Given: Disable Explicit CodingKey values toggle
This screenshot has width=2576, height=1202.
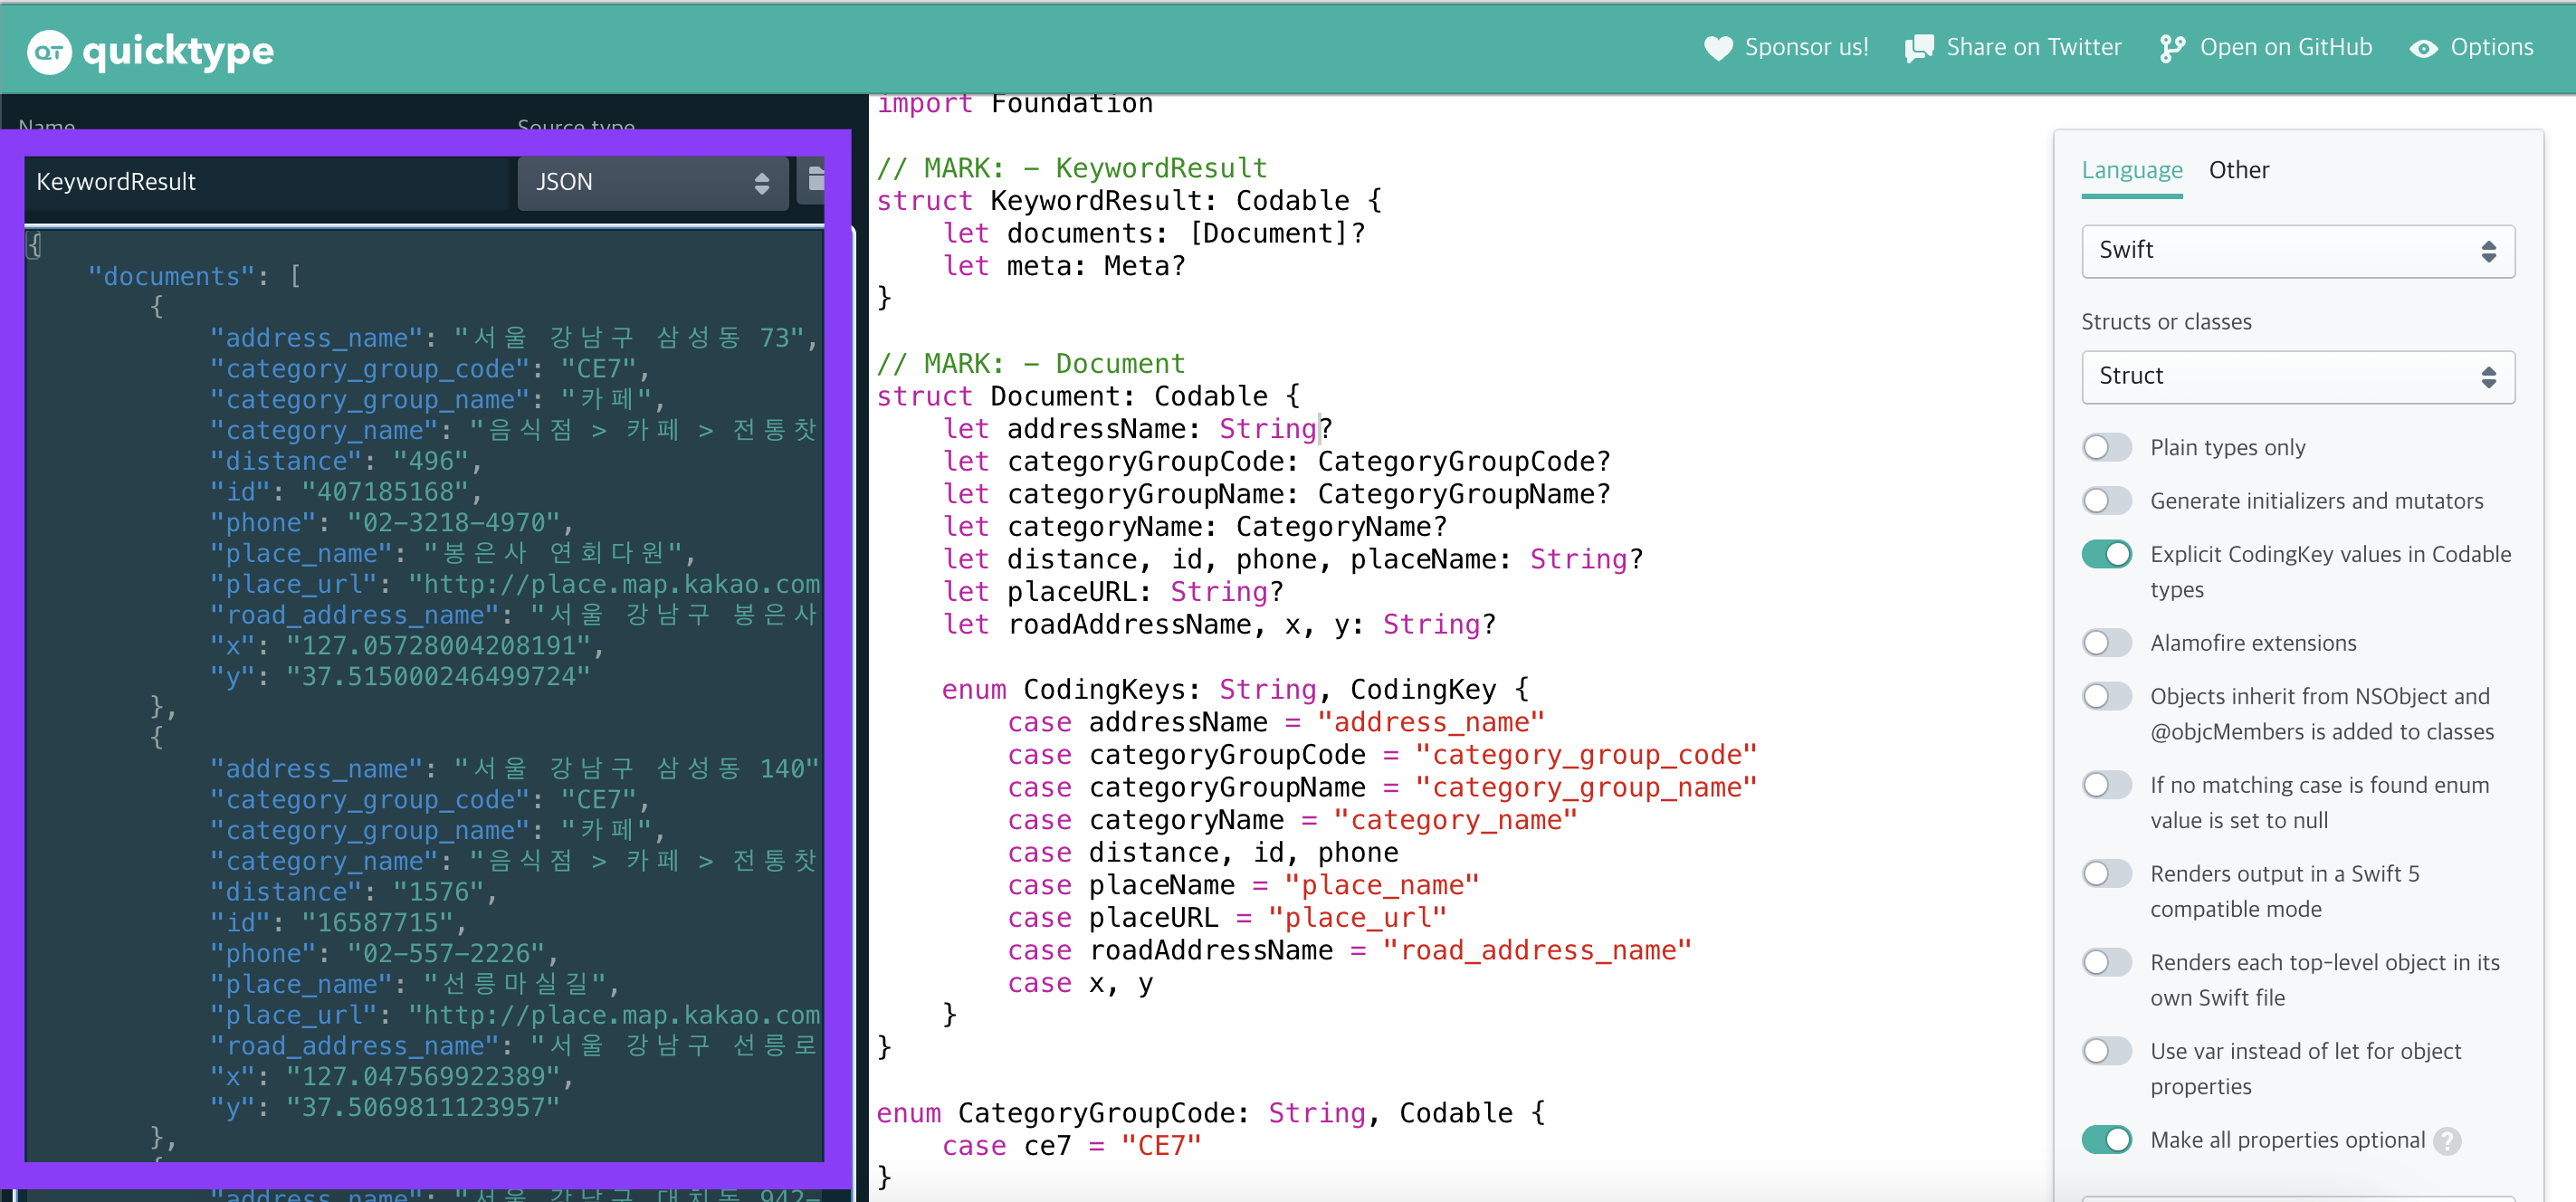Looking at the screenshot, I should point(2106,554).
